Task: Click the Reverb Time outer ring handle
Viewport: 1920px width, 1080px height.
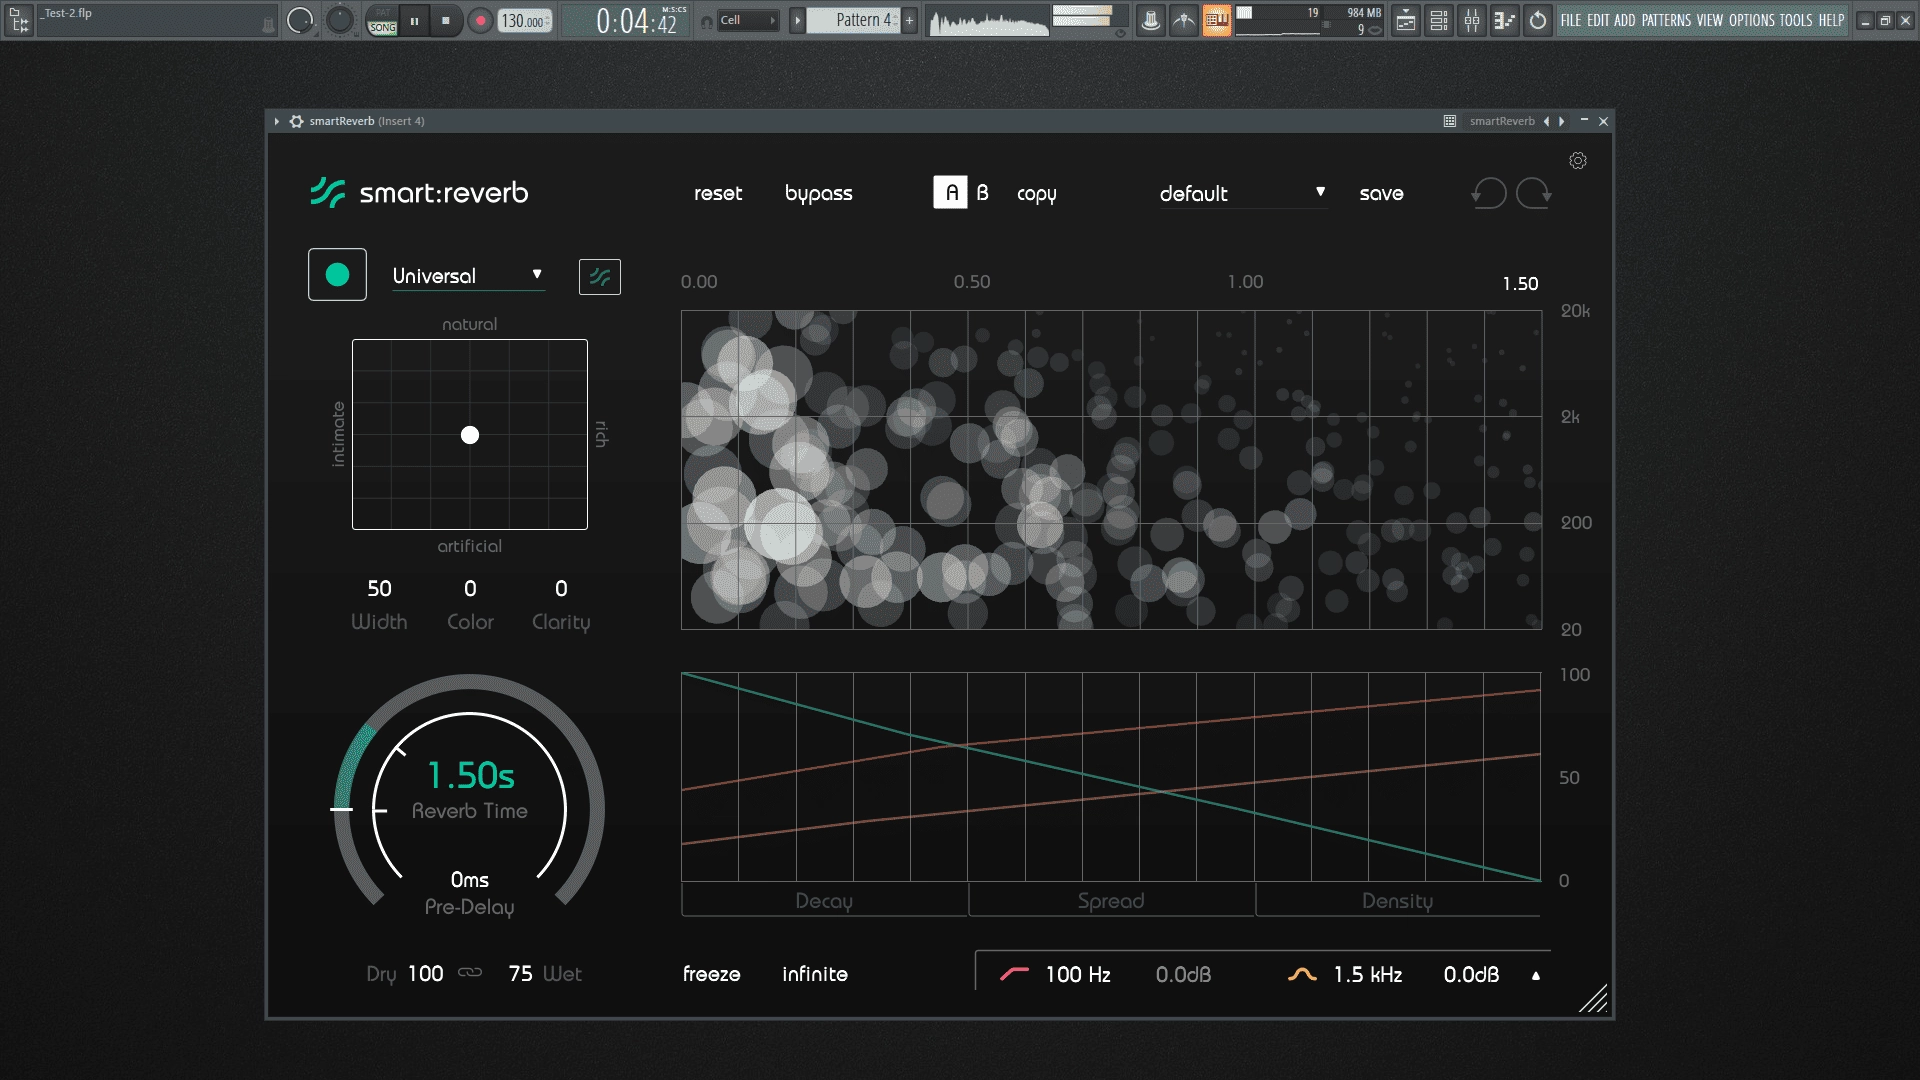Action: click(342, 809)
